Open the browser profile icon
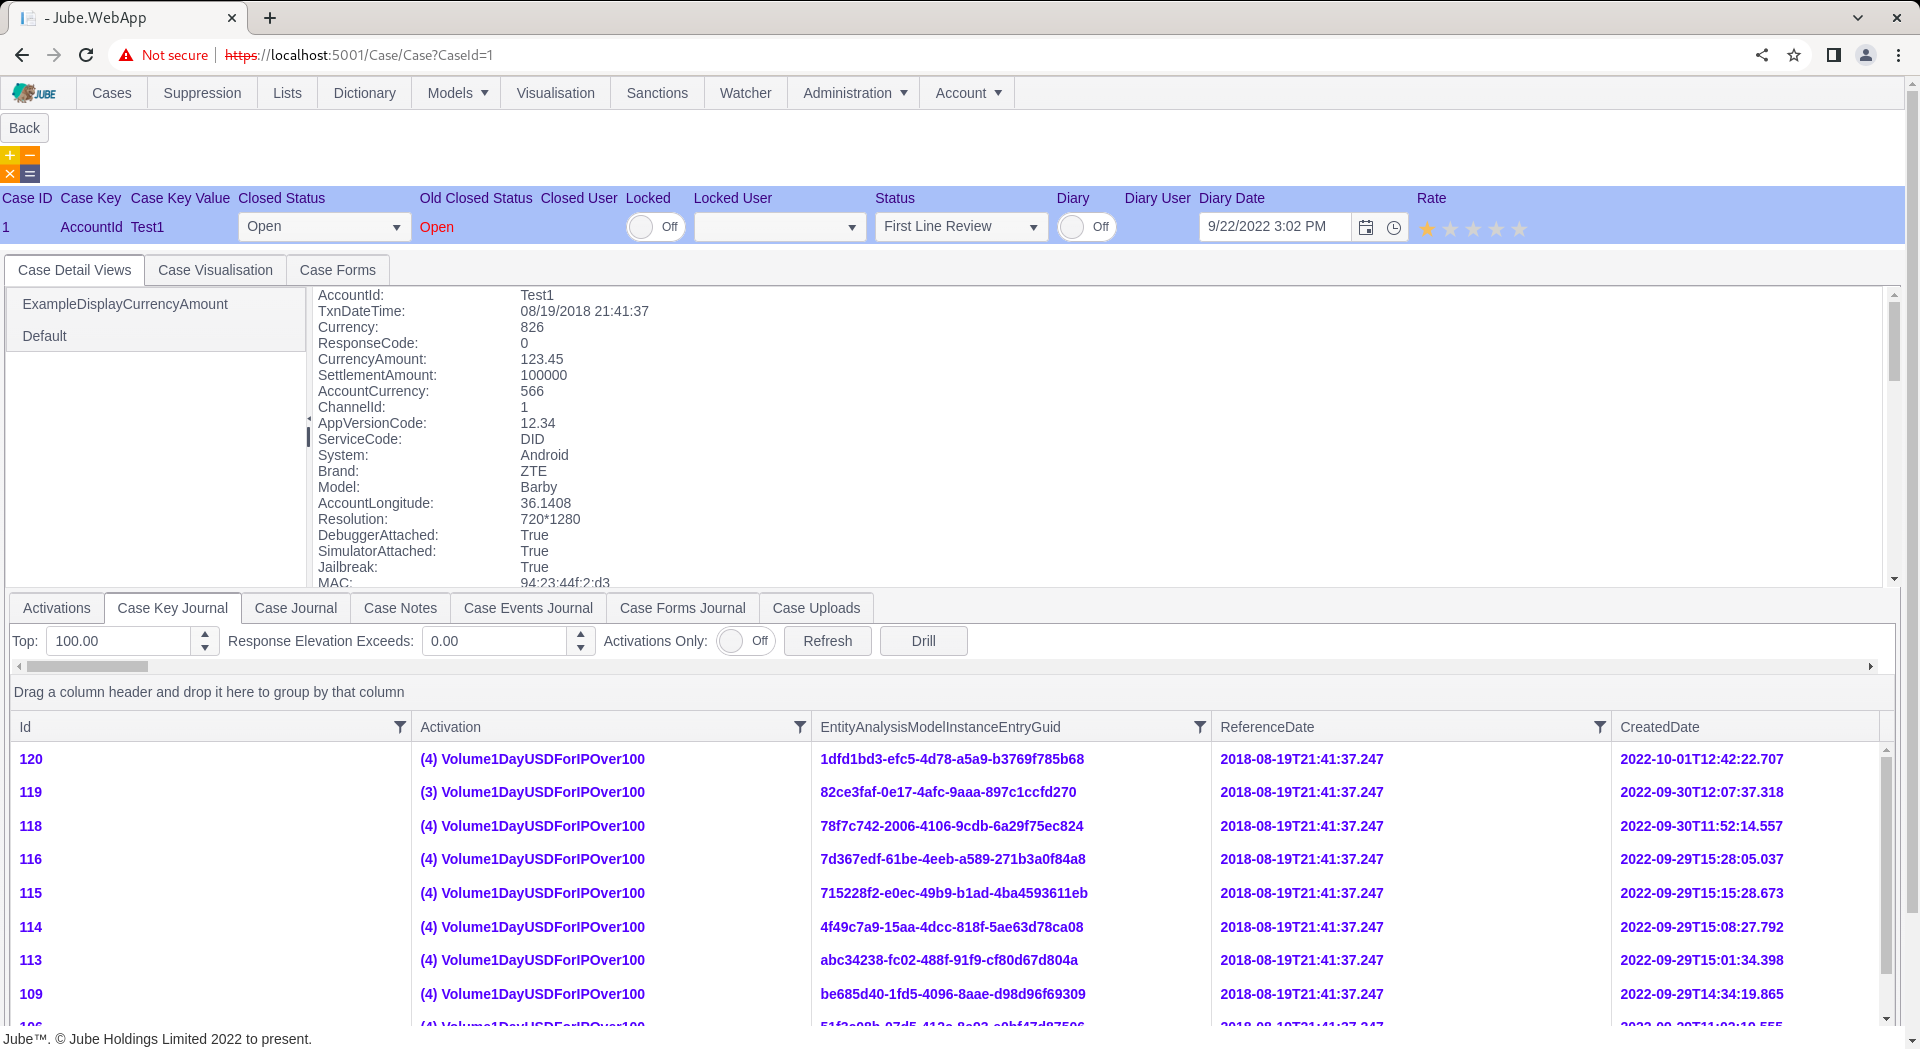This screenshot has width=1920, height=1049. (1866, 55)
